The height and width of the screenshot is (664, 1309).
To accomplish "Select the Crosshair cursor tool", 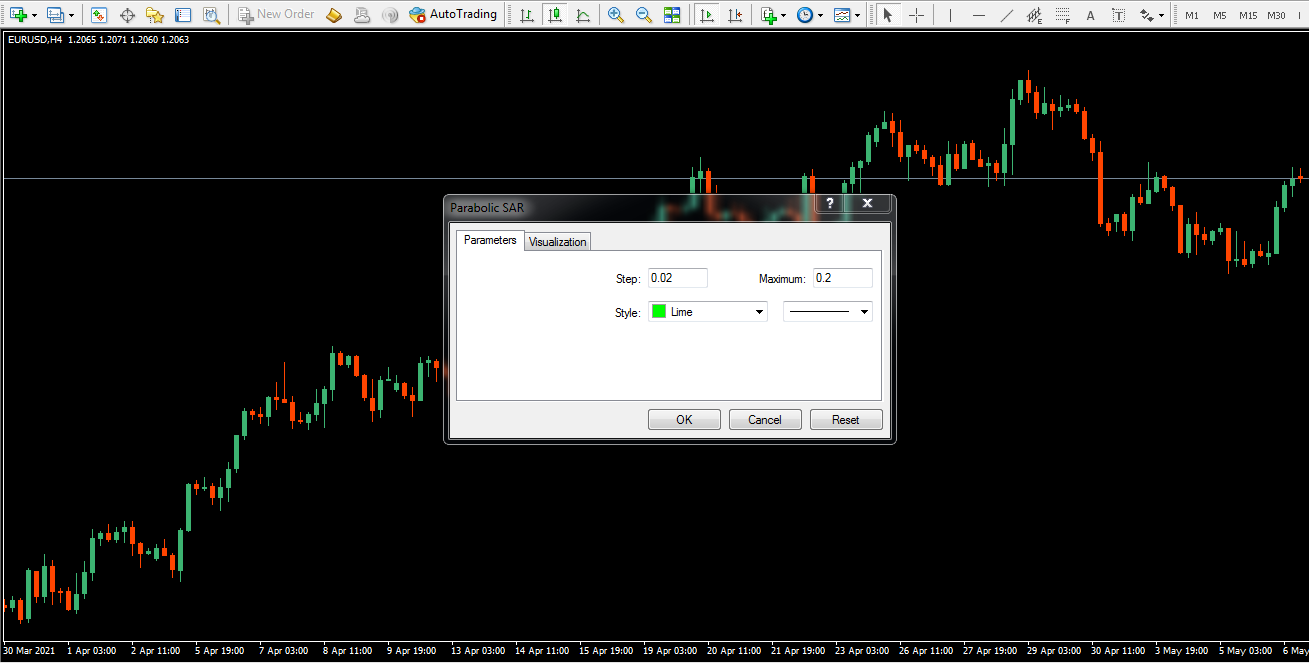I will click(x=916, y=15).
